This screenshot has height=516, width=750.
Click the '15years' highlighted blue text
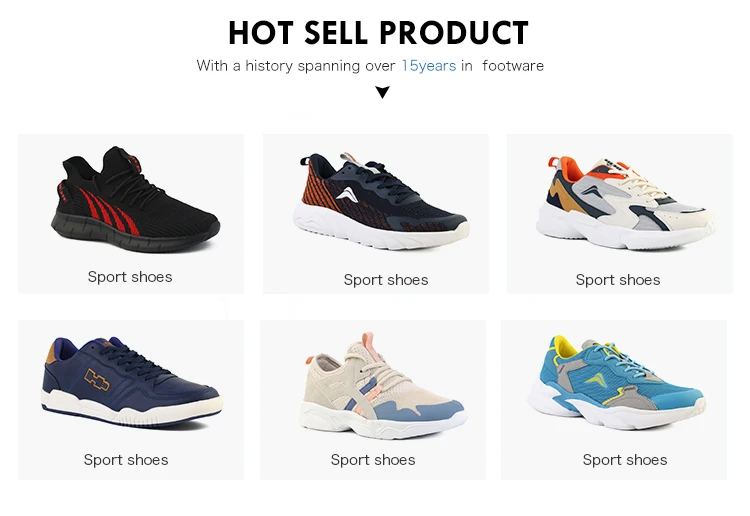429,66
